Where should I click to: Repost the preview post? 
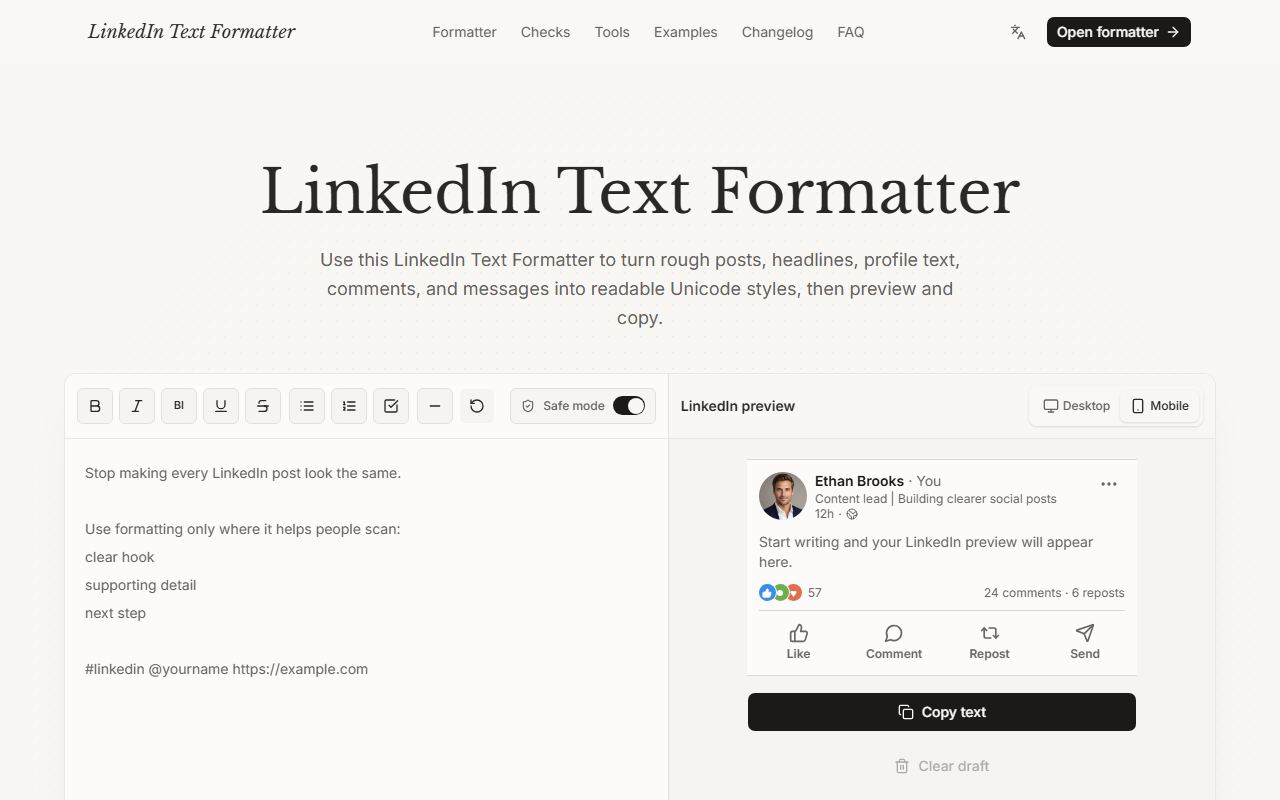pyautogui.click(x=989, y=642)
